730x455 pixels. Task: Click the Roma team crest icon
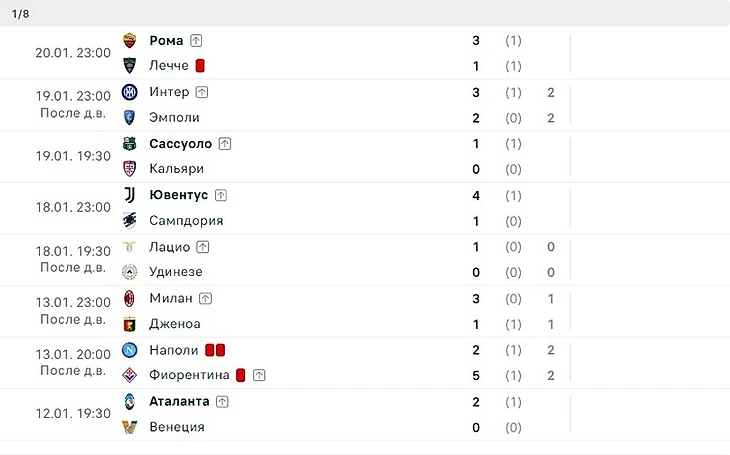[x=129, y=41]
